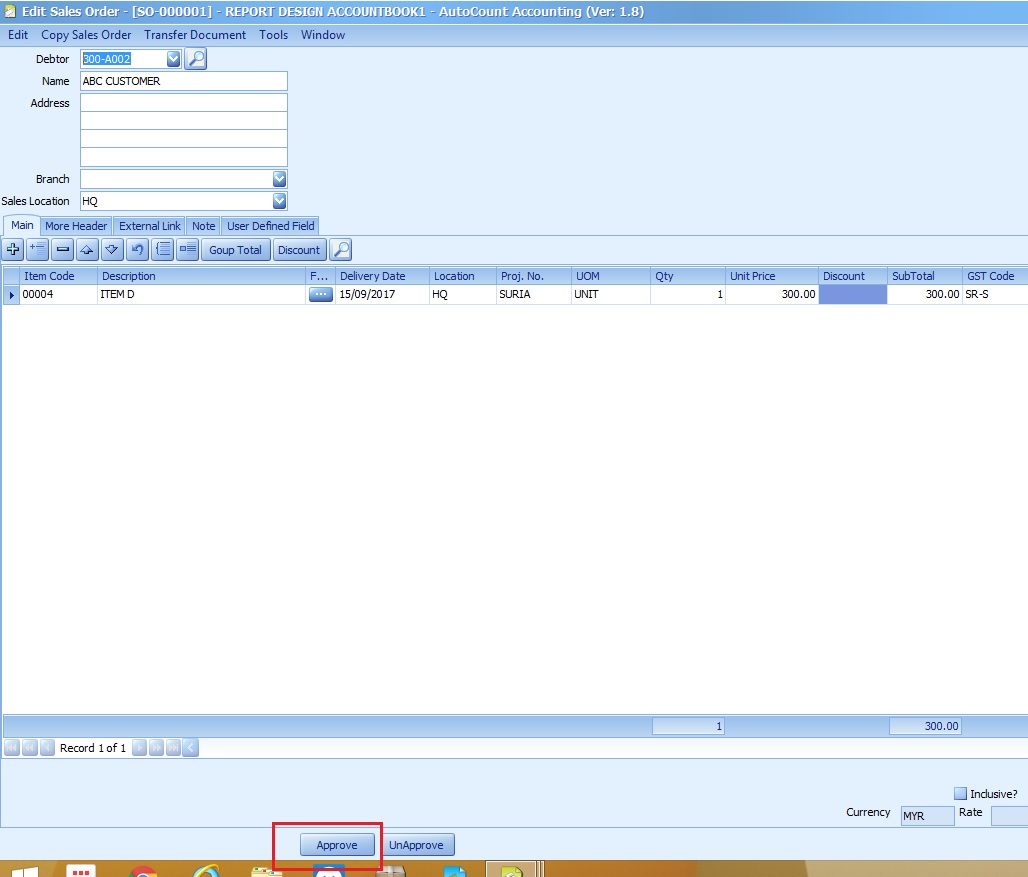Image resolution: width=1028 pixels, height=877 pixels.
Task: Click the Goup Total button
Action: [236, 250]
